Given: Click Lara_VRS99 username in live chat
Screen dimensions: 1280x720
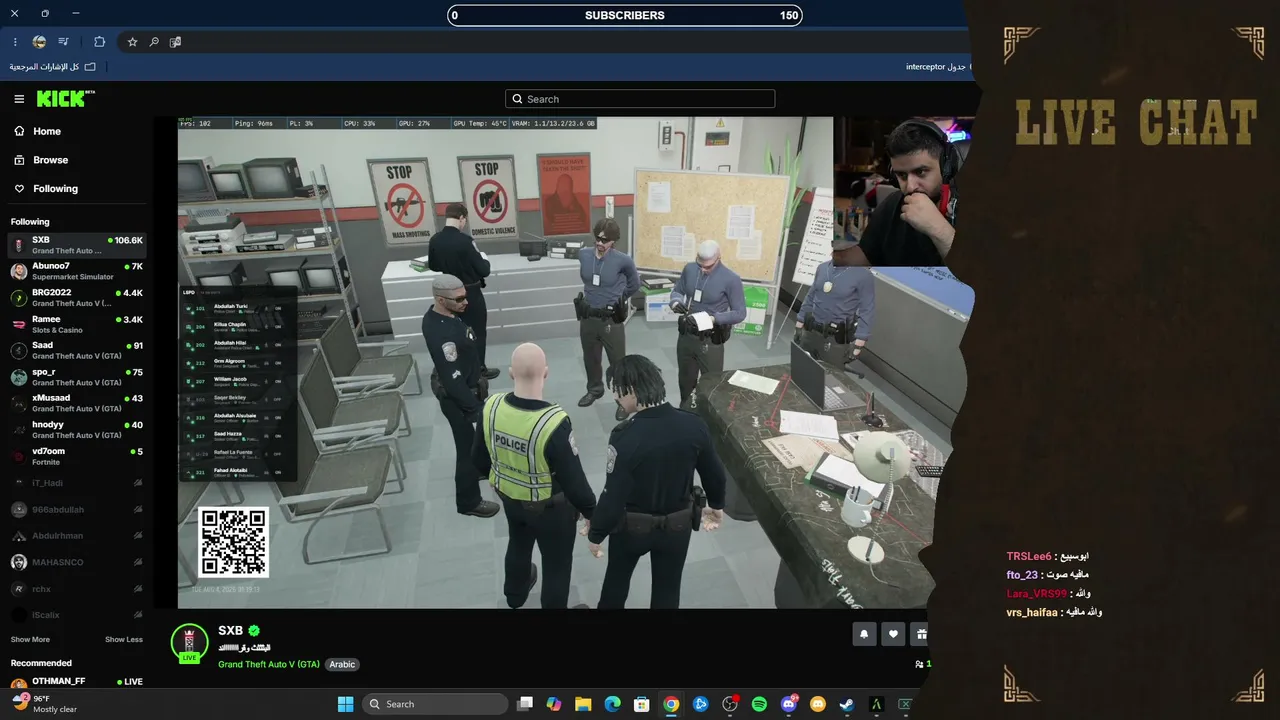Looking at the screenshot, I should (x=1036, y=594).
